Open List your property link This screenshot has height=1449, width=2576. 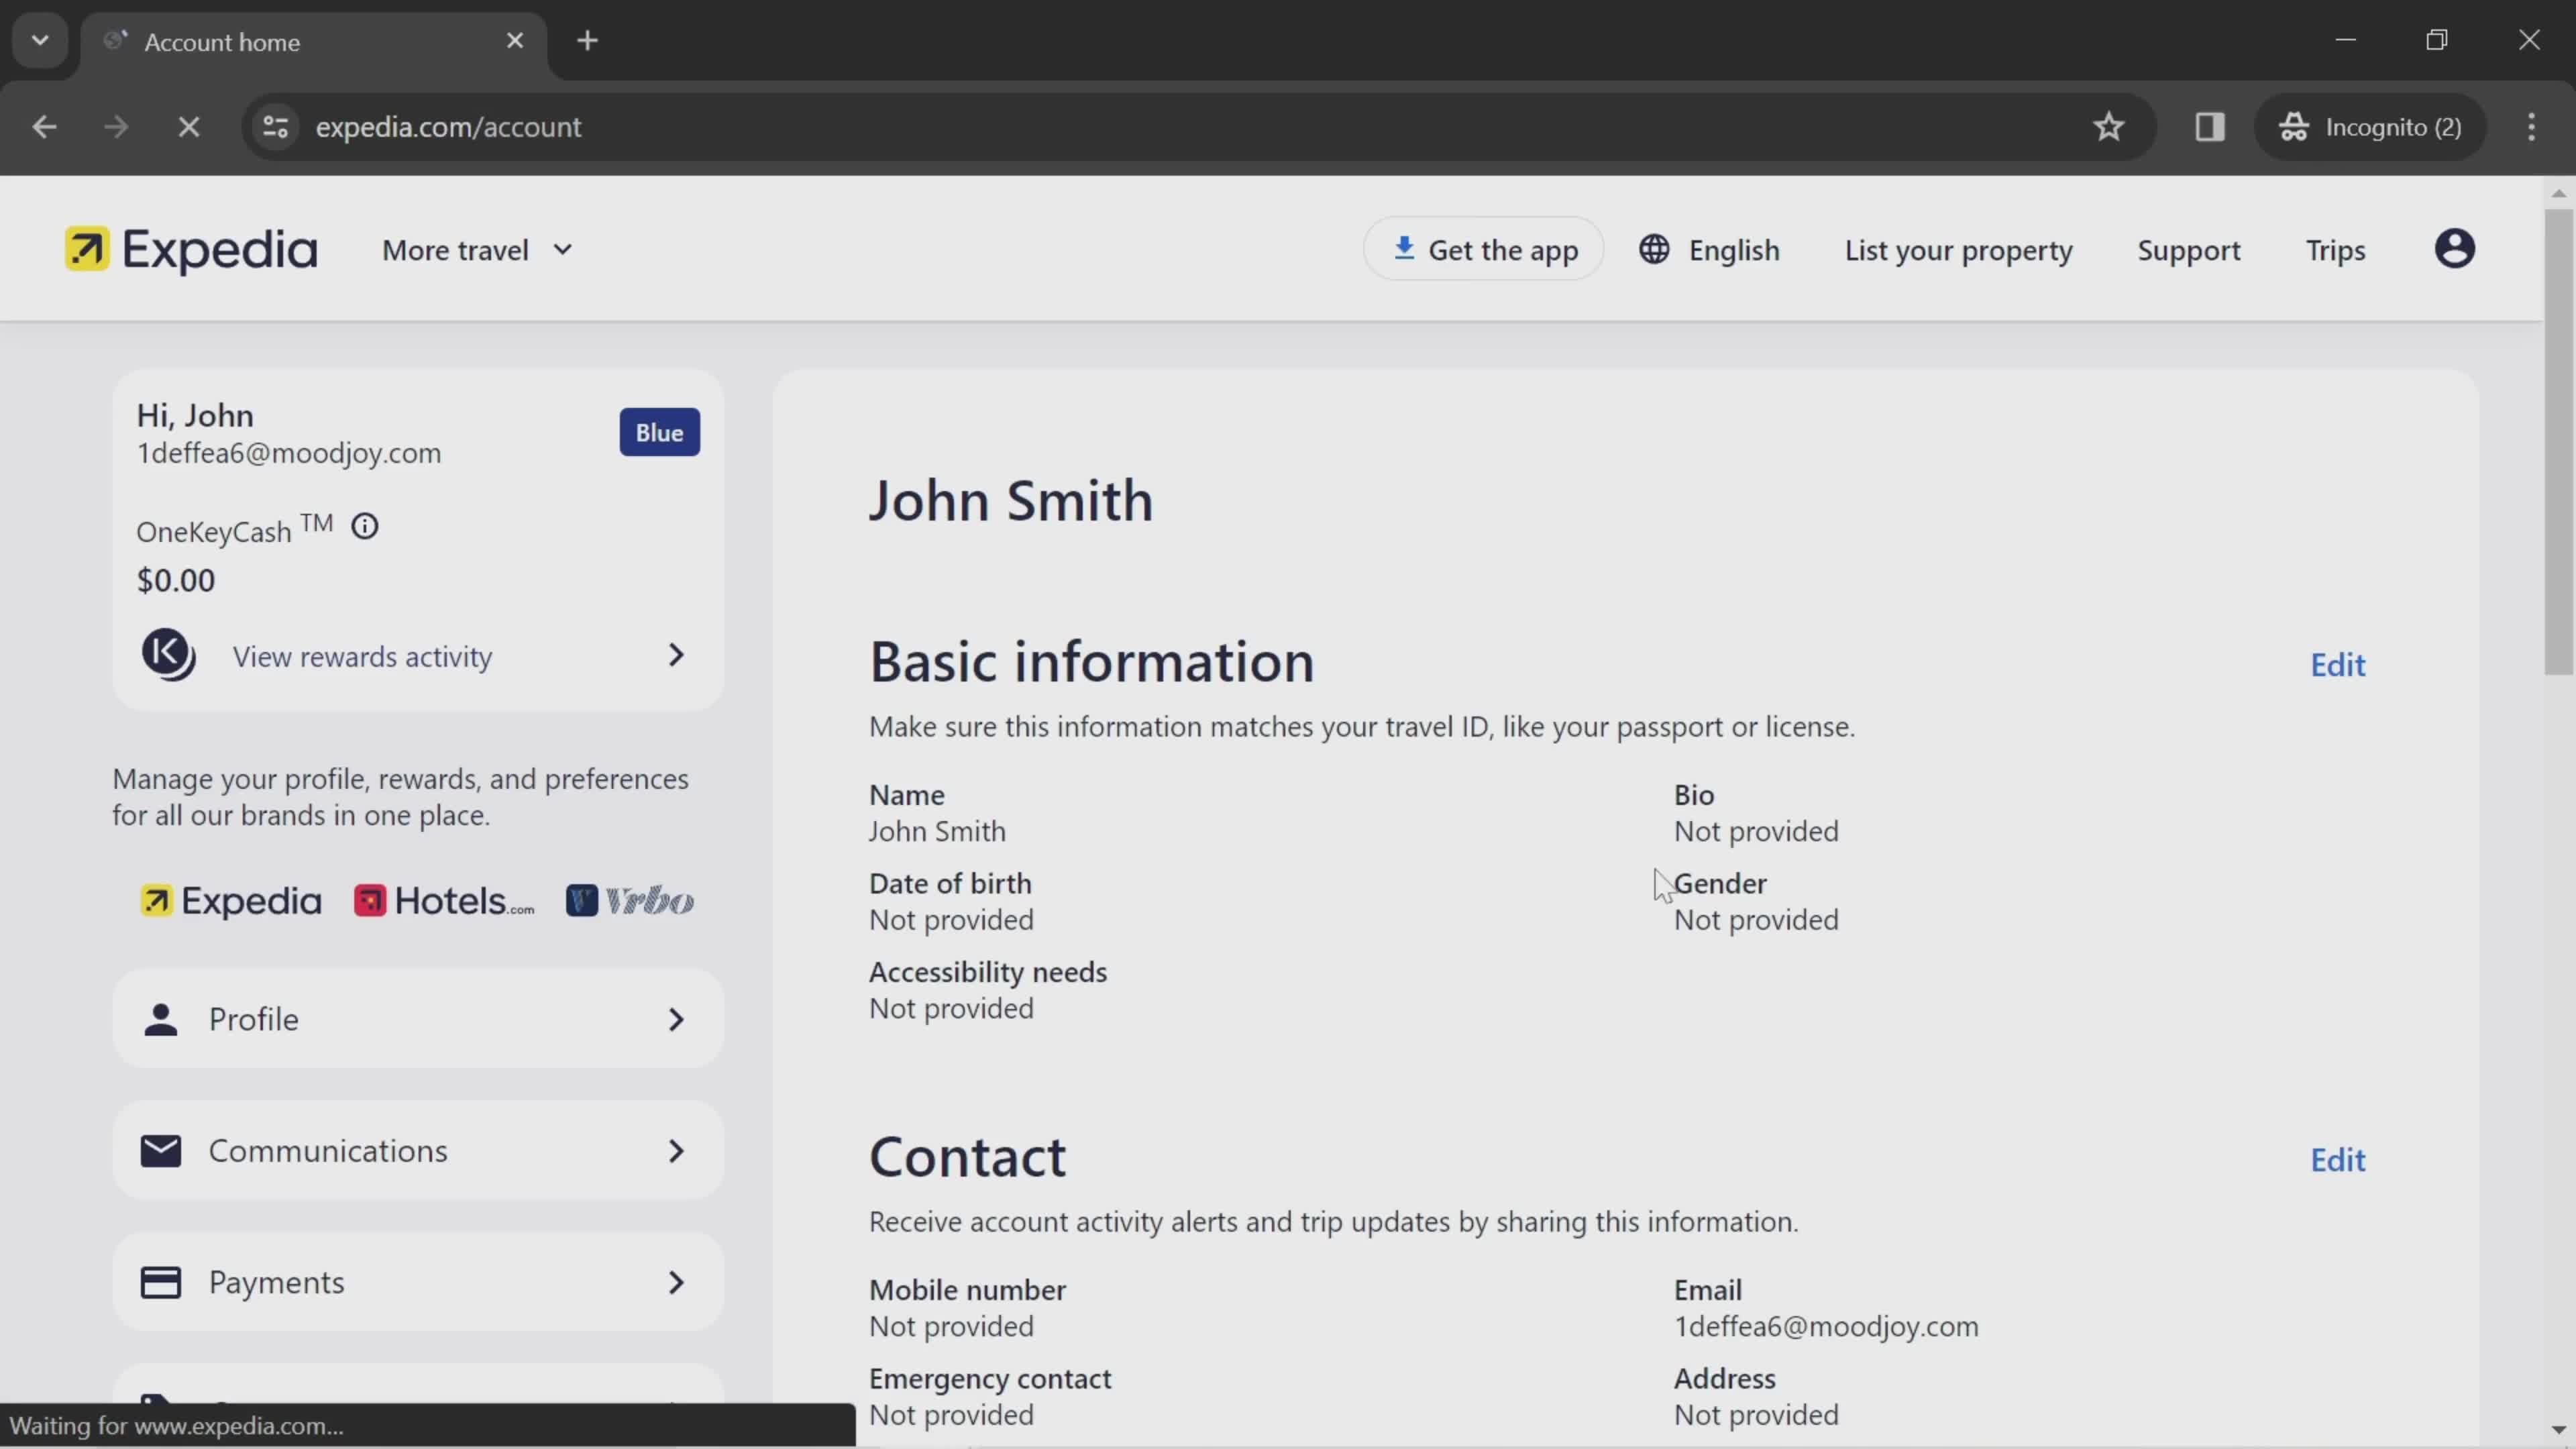coord(1958,250)
